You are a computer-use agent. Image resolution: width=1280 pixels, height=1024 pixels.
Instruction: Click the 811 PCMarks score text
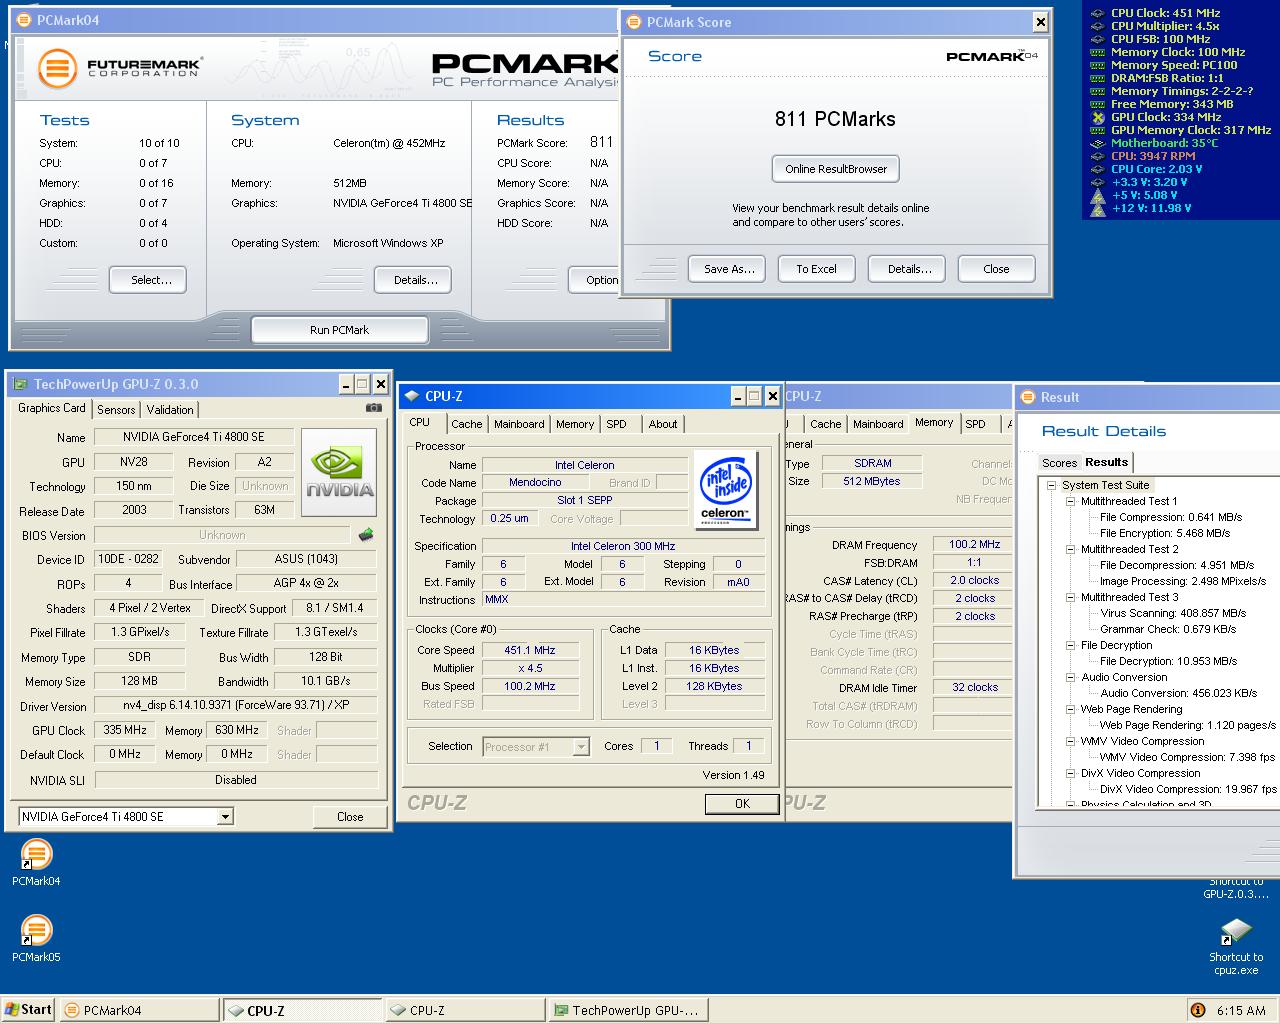click(835, 119)
